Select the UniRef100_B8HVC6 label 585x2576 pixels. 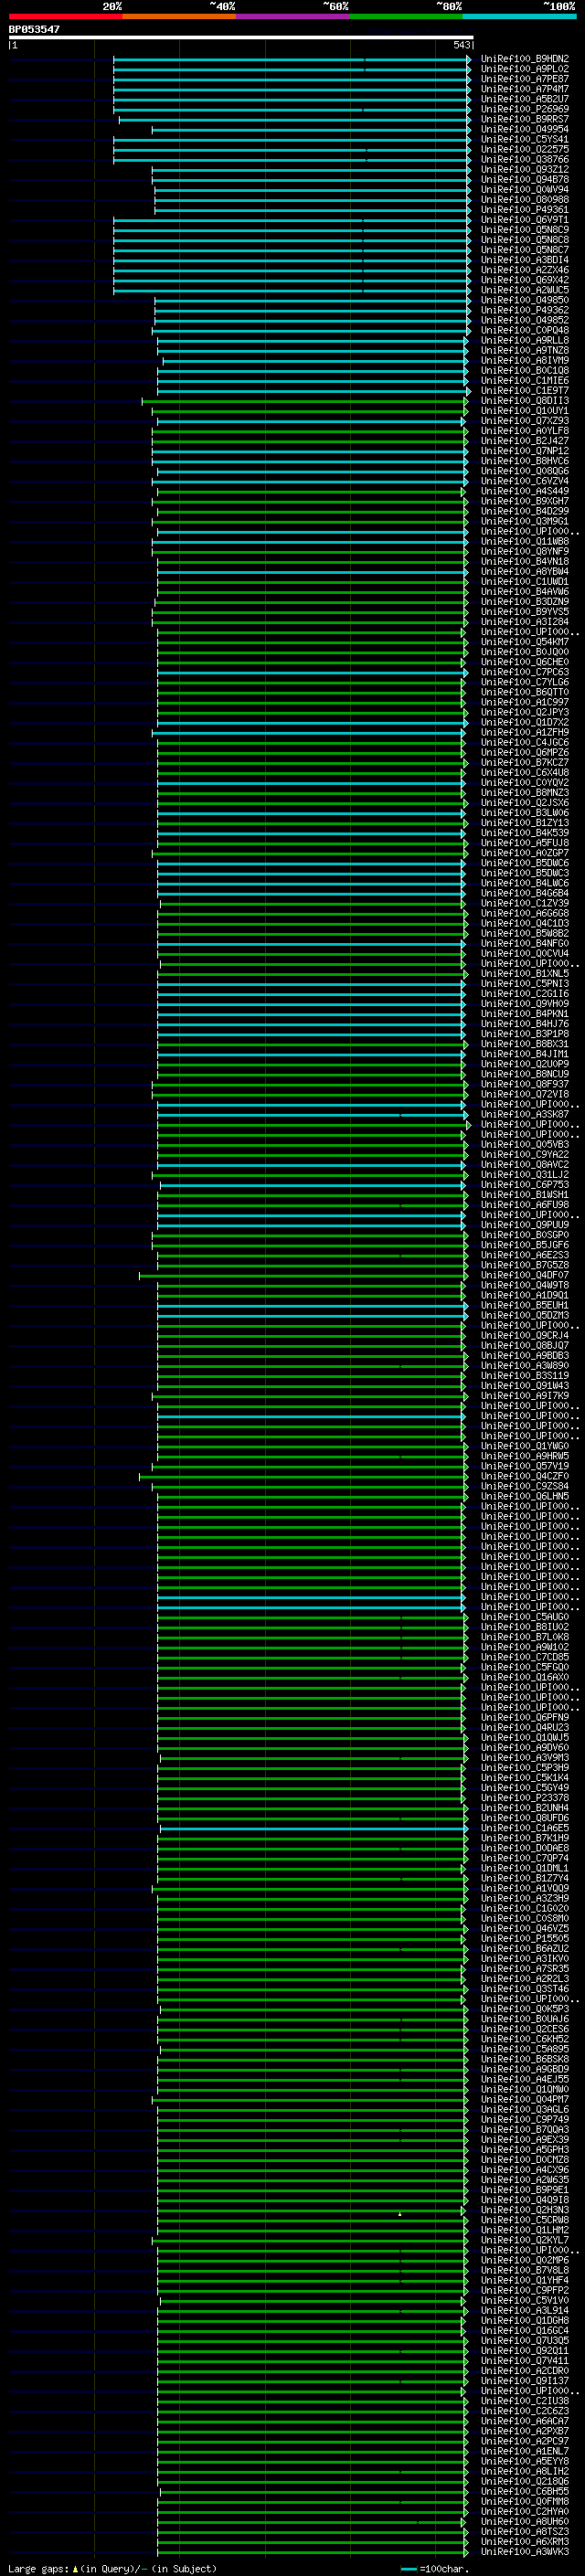[x=524, y=461]
